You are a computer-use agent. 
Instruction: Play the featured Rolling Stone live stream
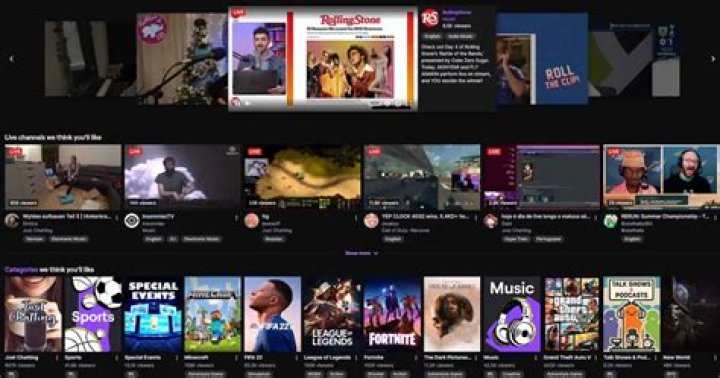click(322, 58)
